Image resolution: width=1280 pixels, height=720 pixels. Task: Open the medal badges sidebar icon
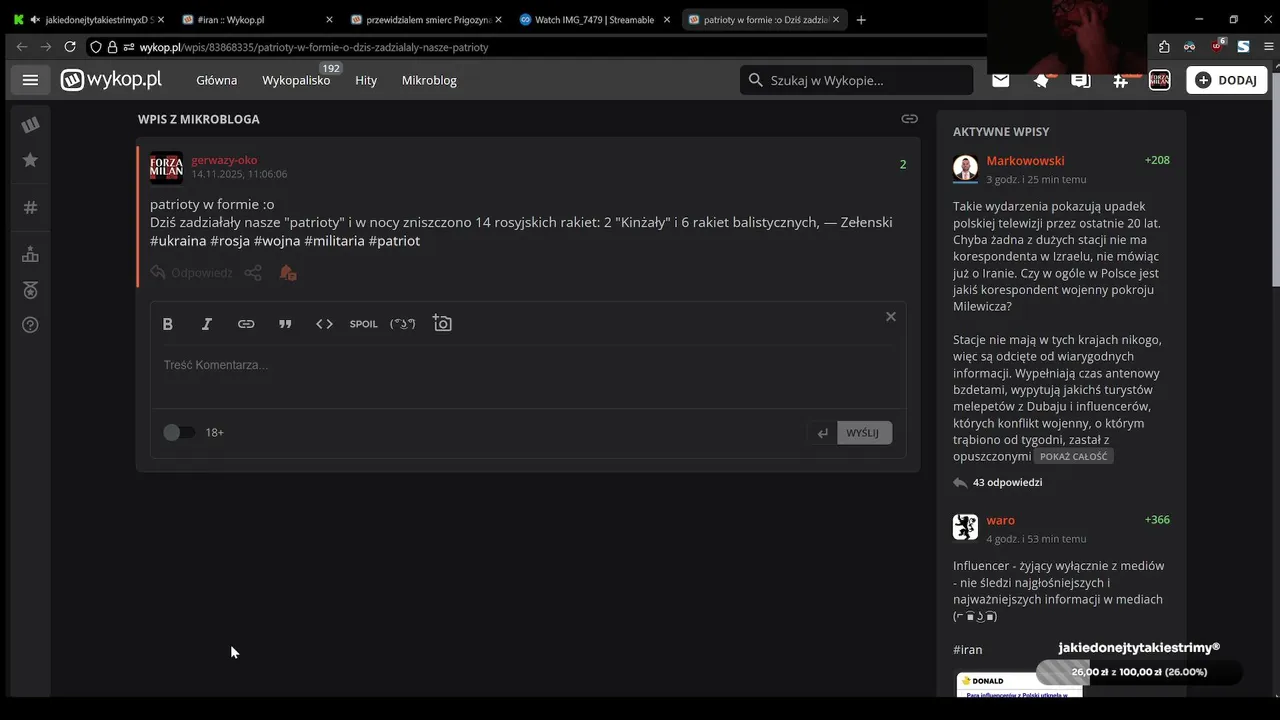(x=30, y=290)
